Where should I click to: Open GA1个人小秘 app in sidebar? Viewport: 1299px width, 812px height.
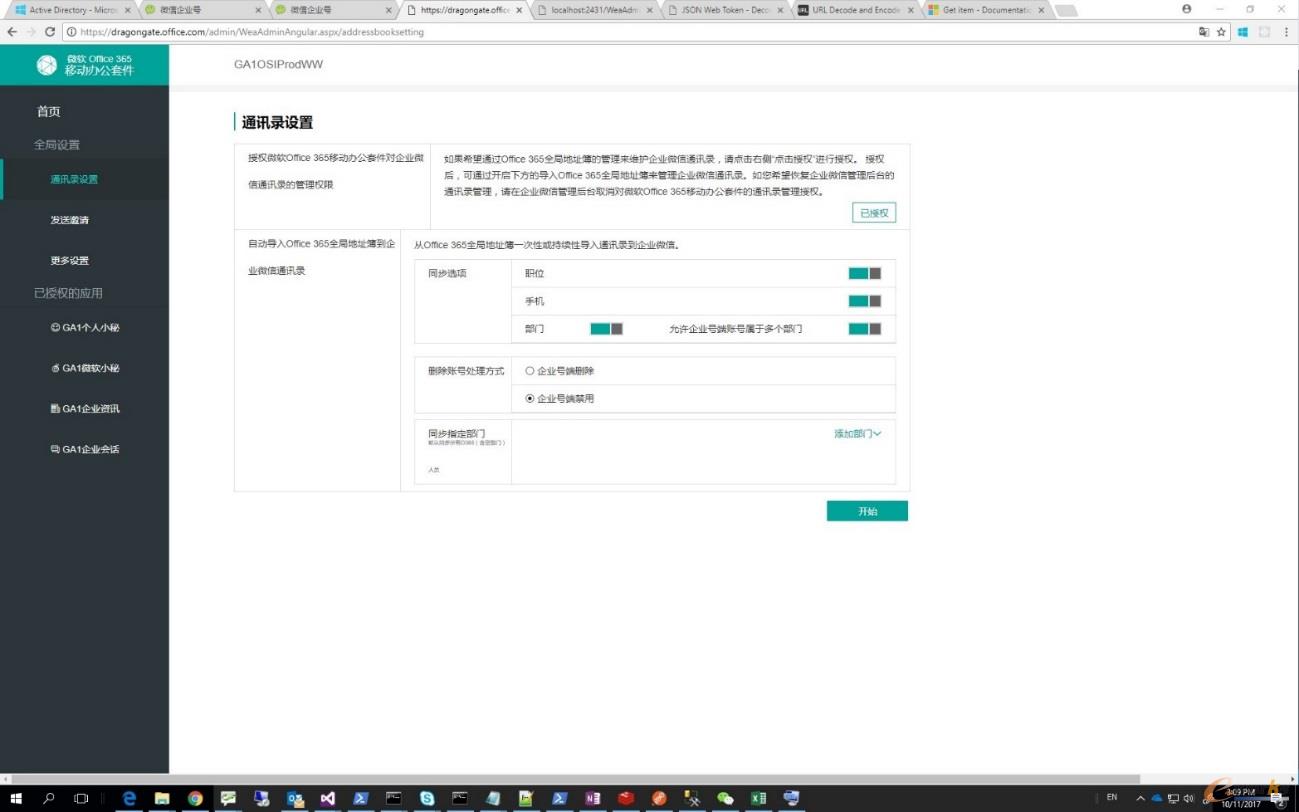(x=85, y=328)
